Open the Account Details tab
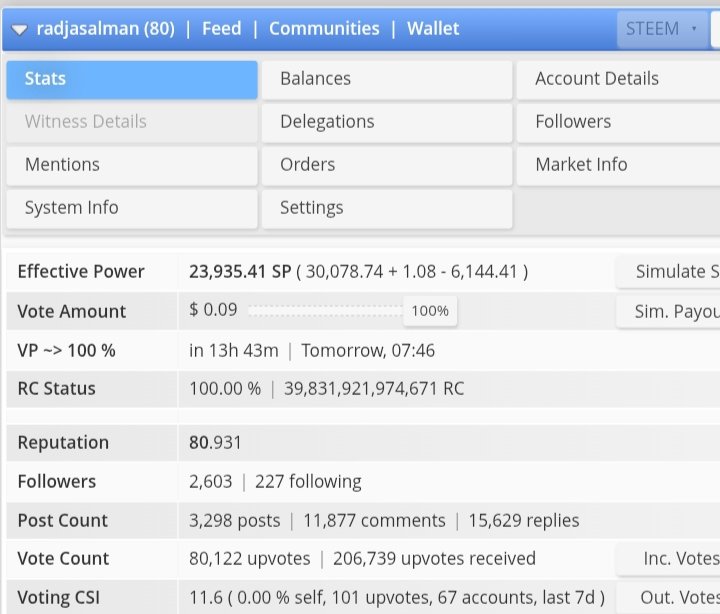This screenshot has width=720, height=614. point(618,79)
